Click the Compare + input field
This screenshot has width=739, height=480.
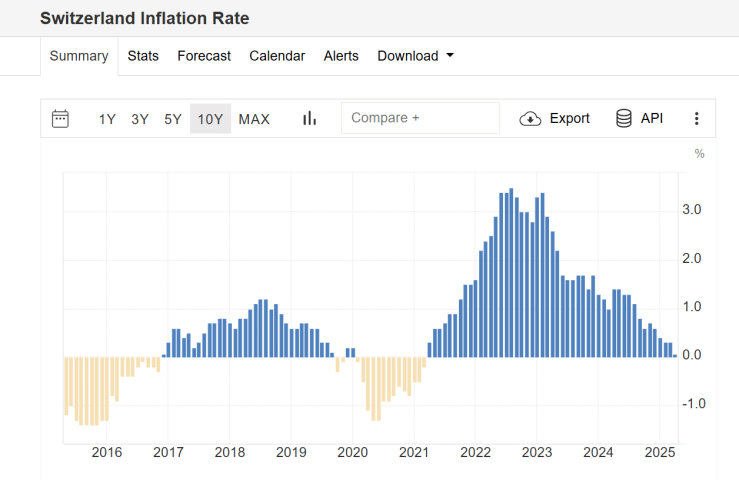click(x=420, y=118)
